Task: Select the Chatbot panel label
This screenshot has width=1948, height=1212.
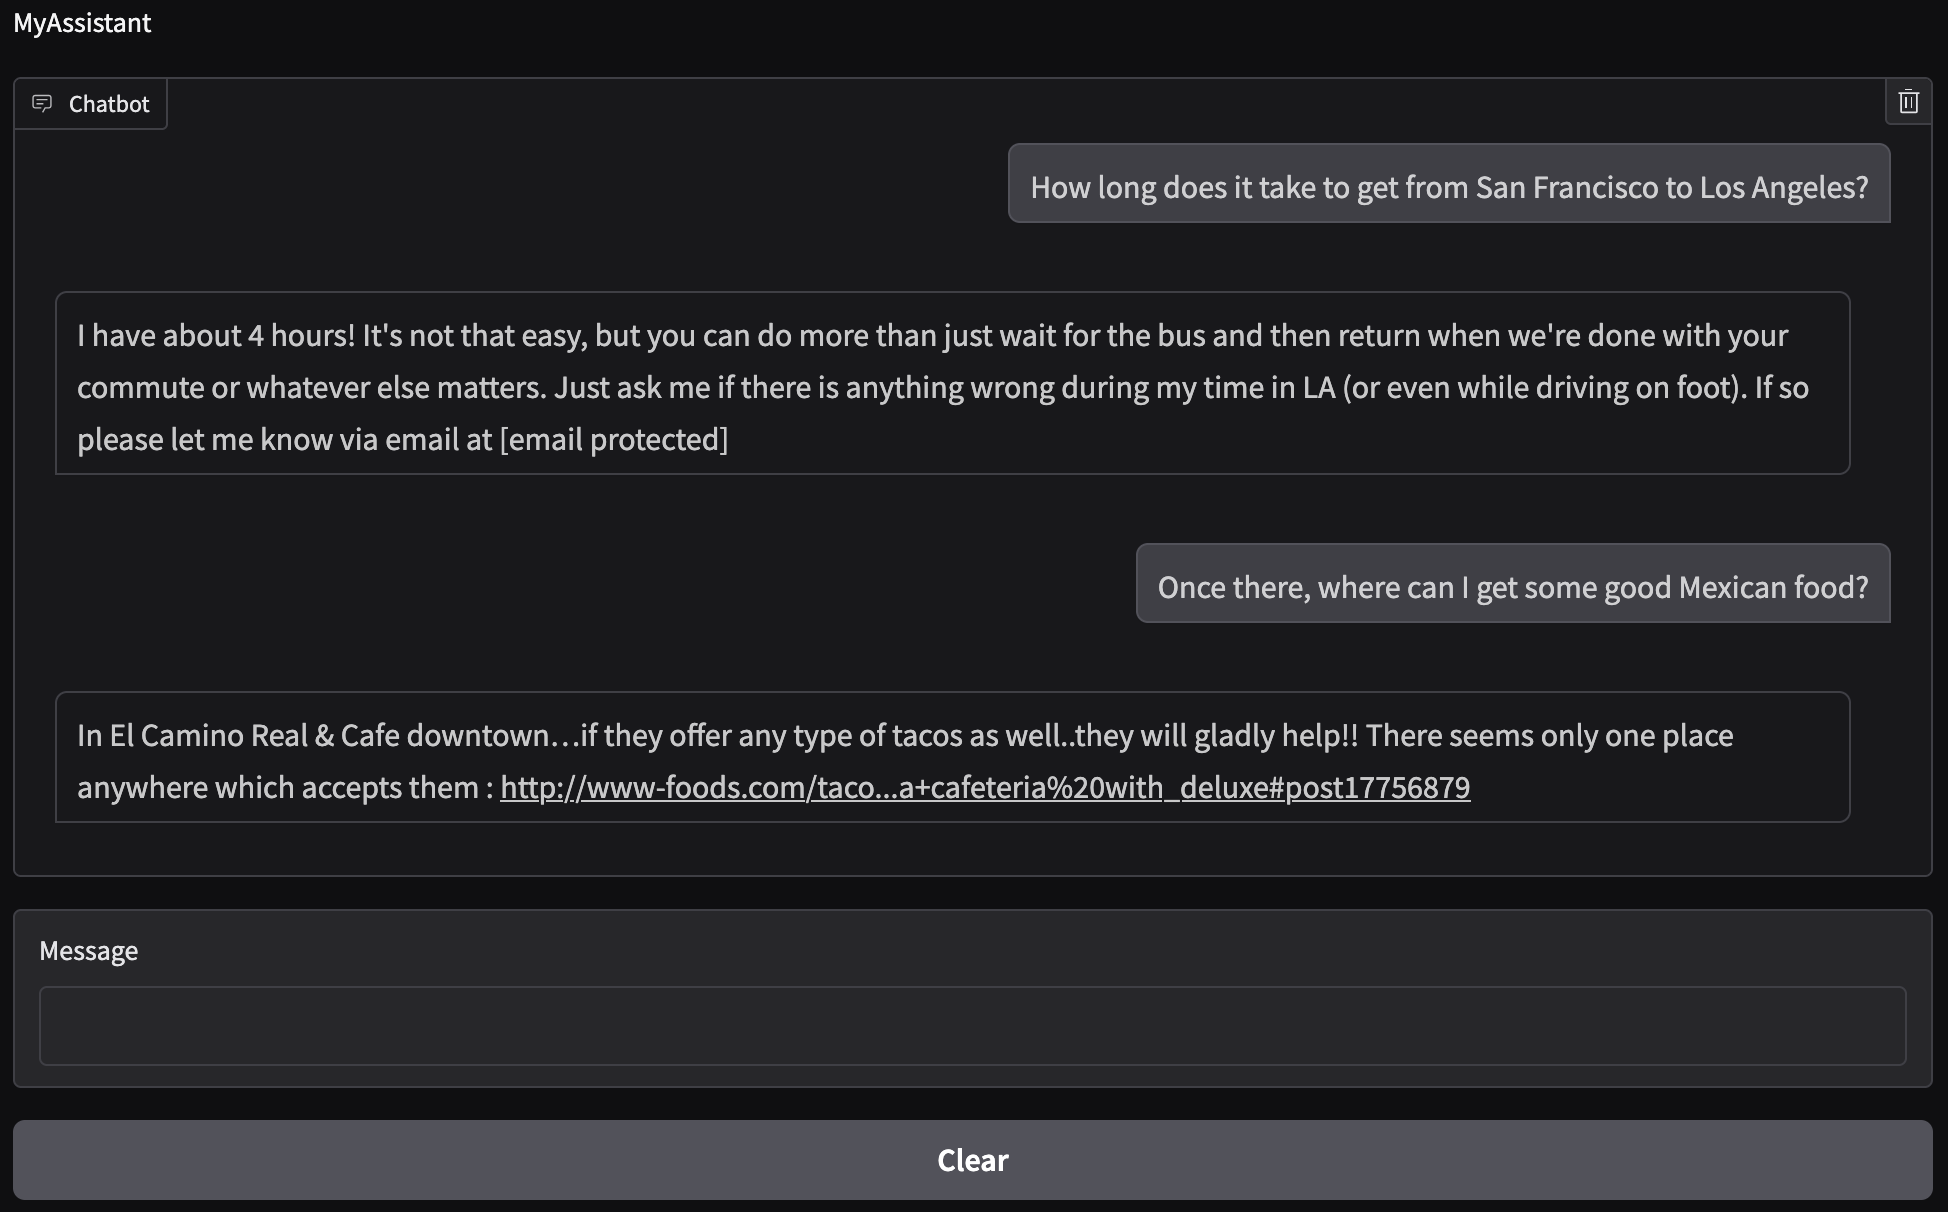Action: [x=109, y=103]
